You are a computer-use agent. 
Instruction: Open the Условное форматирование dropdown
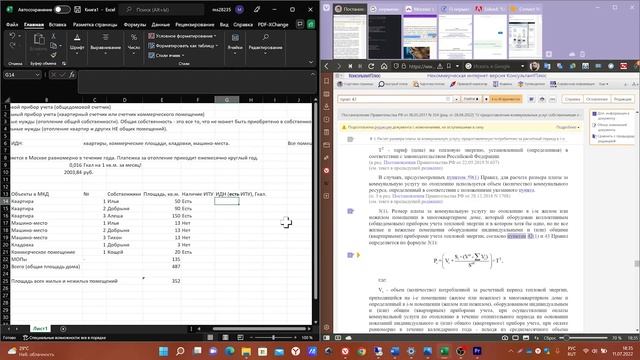[182, 36]
